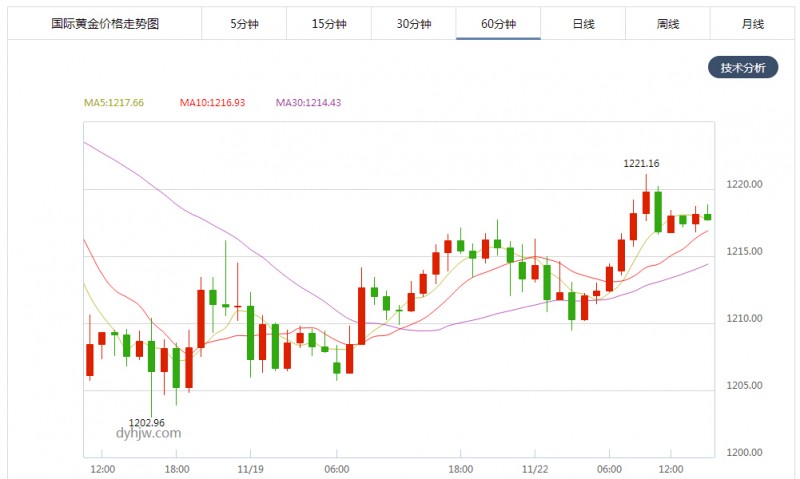Screen dimensions: 800x479
Task: Select the 15分钟 timeframe tab
Action: (x=329, y=23)
